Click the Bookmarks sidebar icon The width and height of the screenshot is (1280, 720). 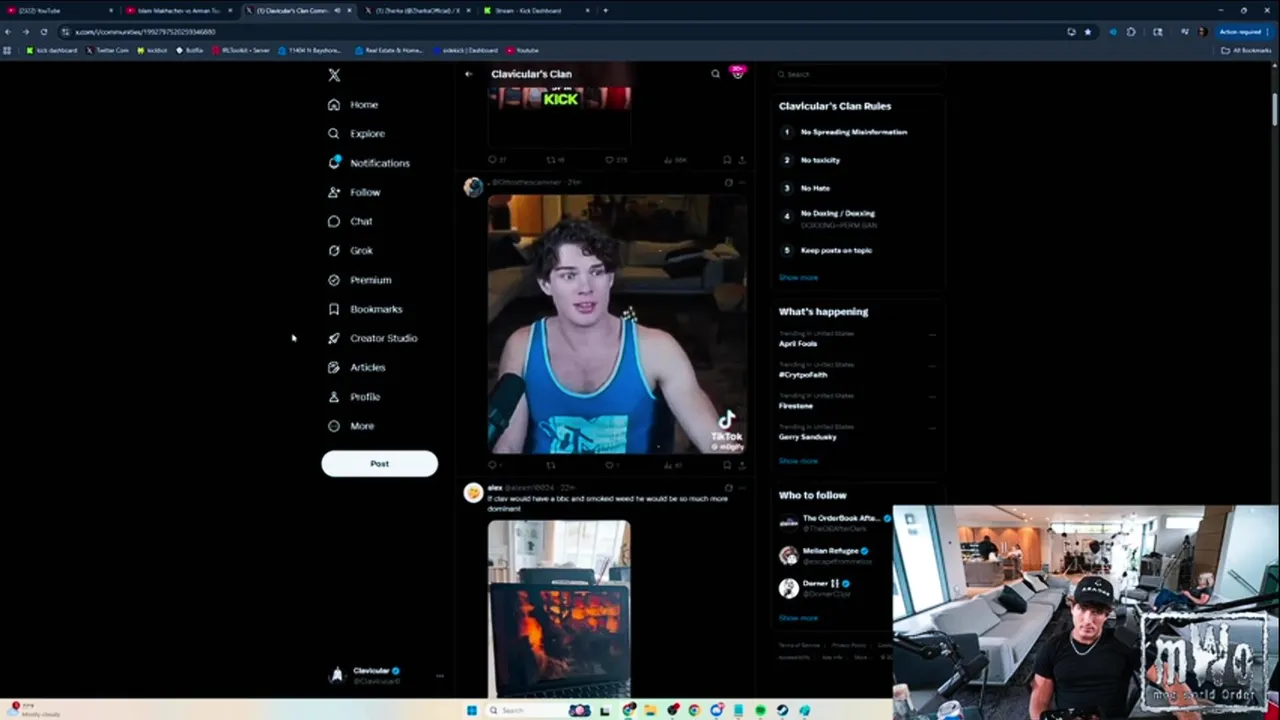point(334,309)
